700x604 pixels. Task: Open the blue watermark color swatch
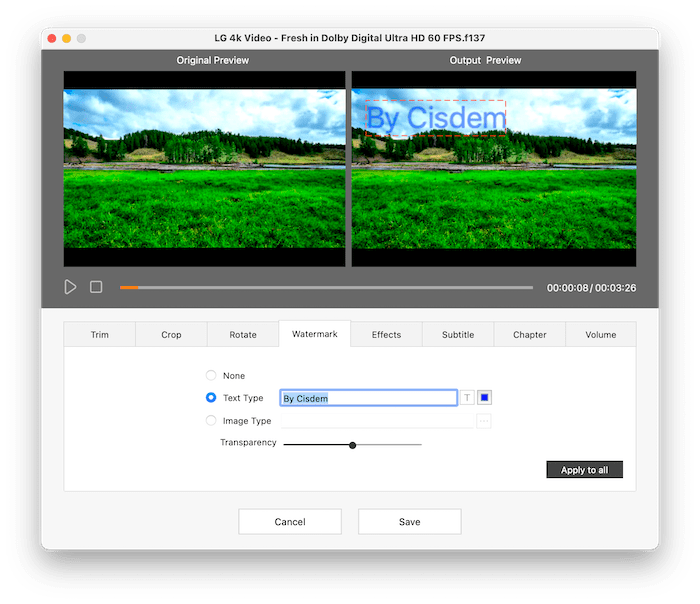pos(485,398)
